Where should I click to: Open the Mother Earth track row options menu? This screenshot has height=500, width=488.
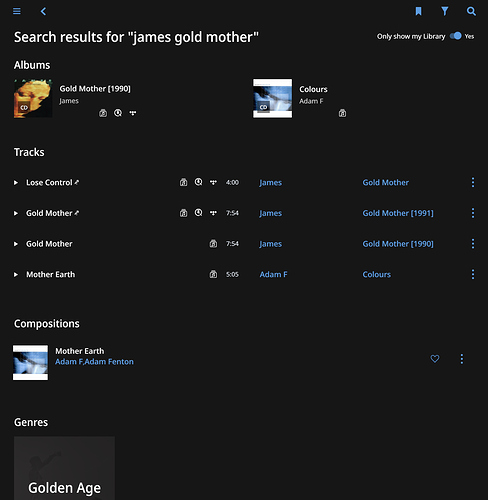point(473,274)
